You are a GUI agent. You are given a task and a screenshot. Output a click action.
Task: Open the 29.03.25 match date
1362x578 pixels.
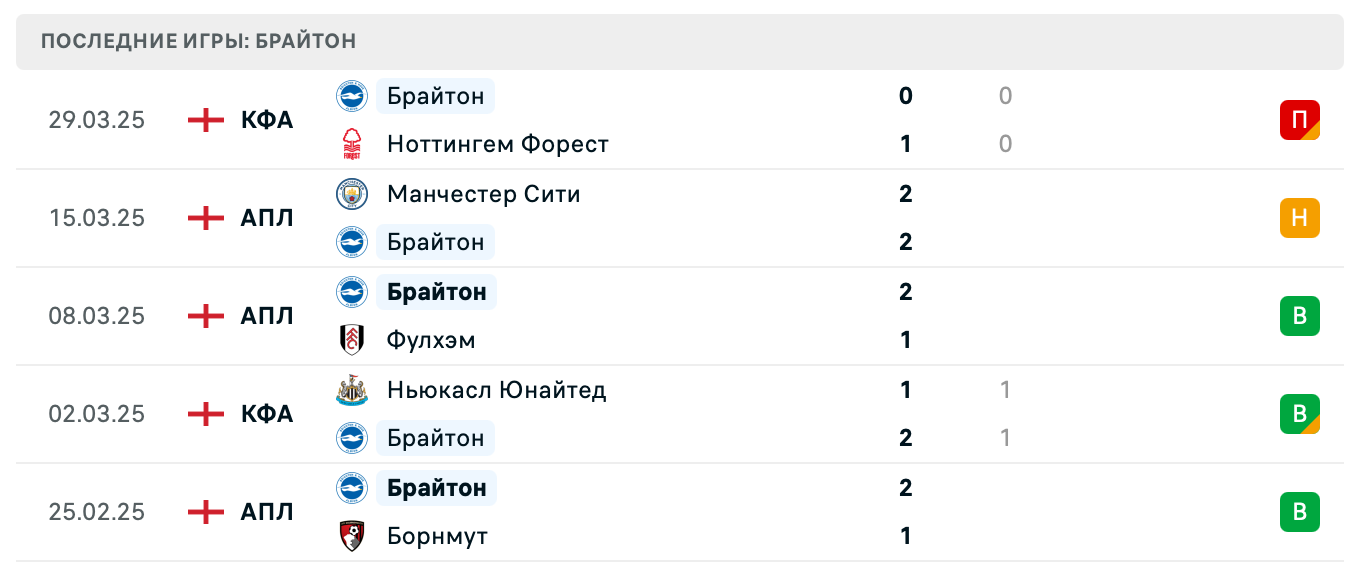point(96,120)
